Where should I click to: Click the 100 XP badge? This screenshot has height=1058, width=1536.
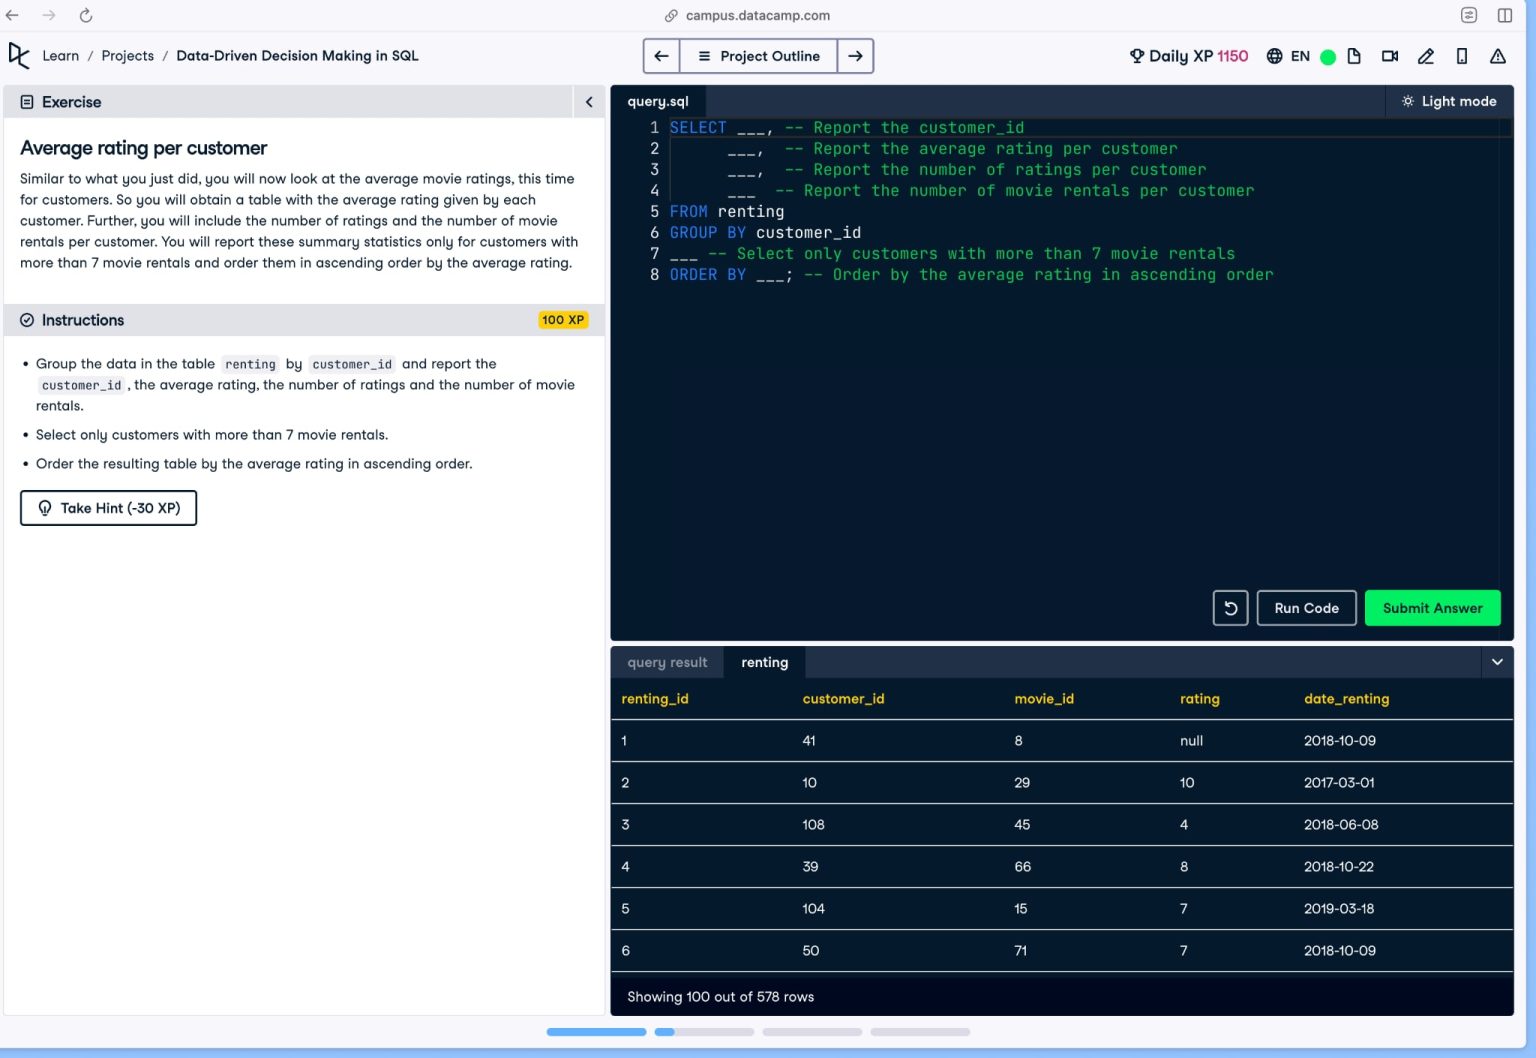pyautogui.click(x=563, y=320)
